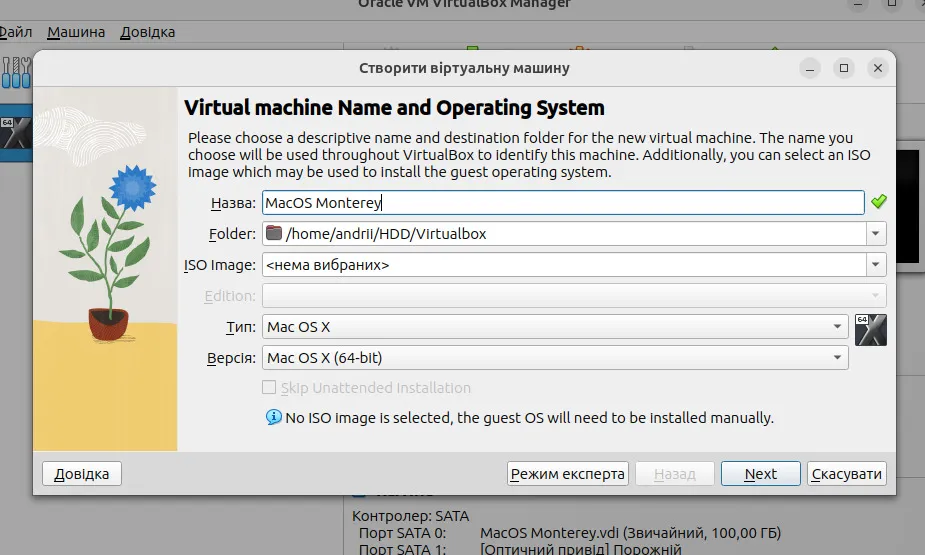This screenshot has width=925, height=555.
Task: Click the Next button
Action: (x=760, y=474)
